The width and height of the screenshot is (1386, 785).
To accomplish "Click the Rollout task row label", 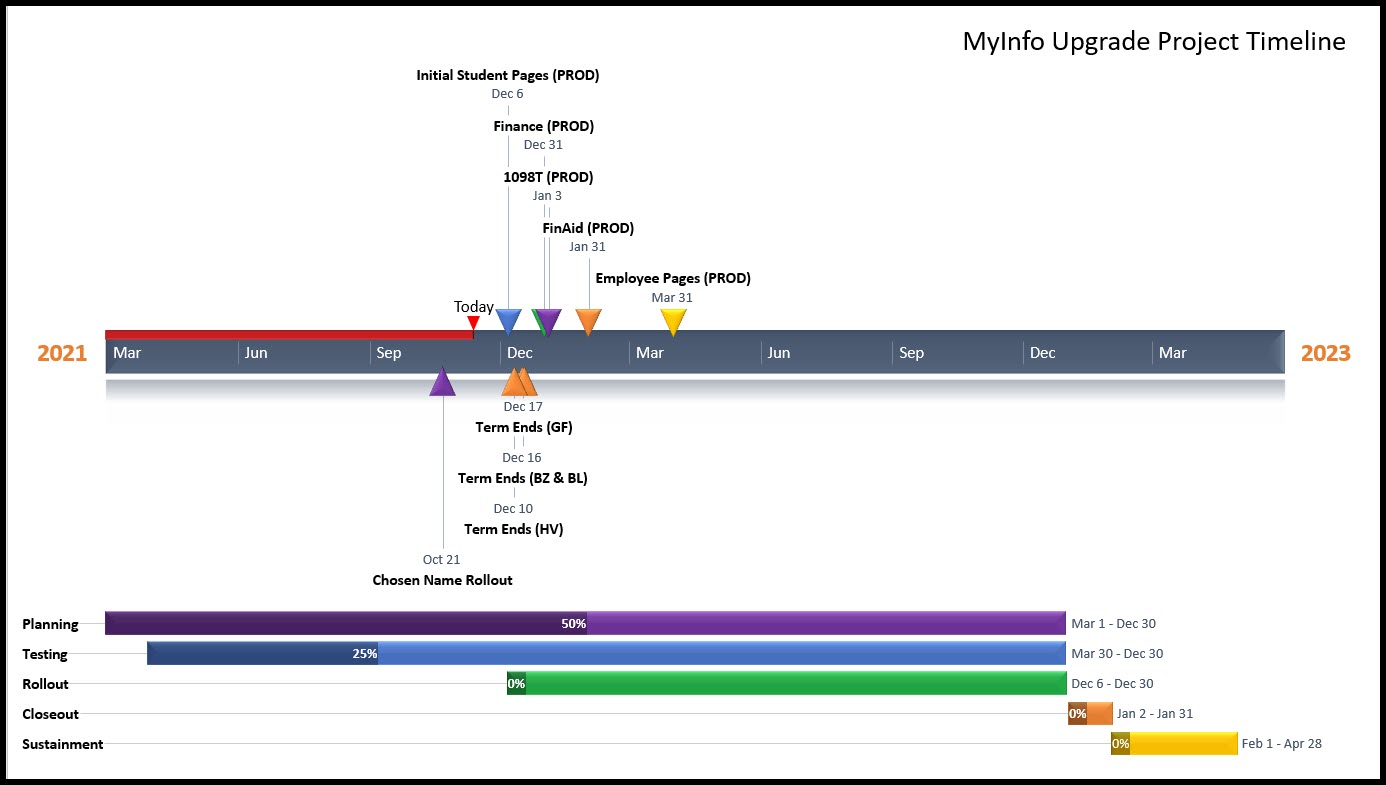I will (45, 684).
